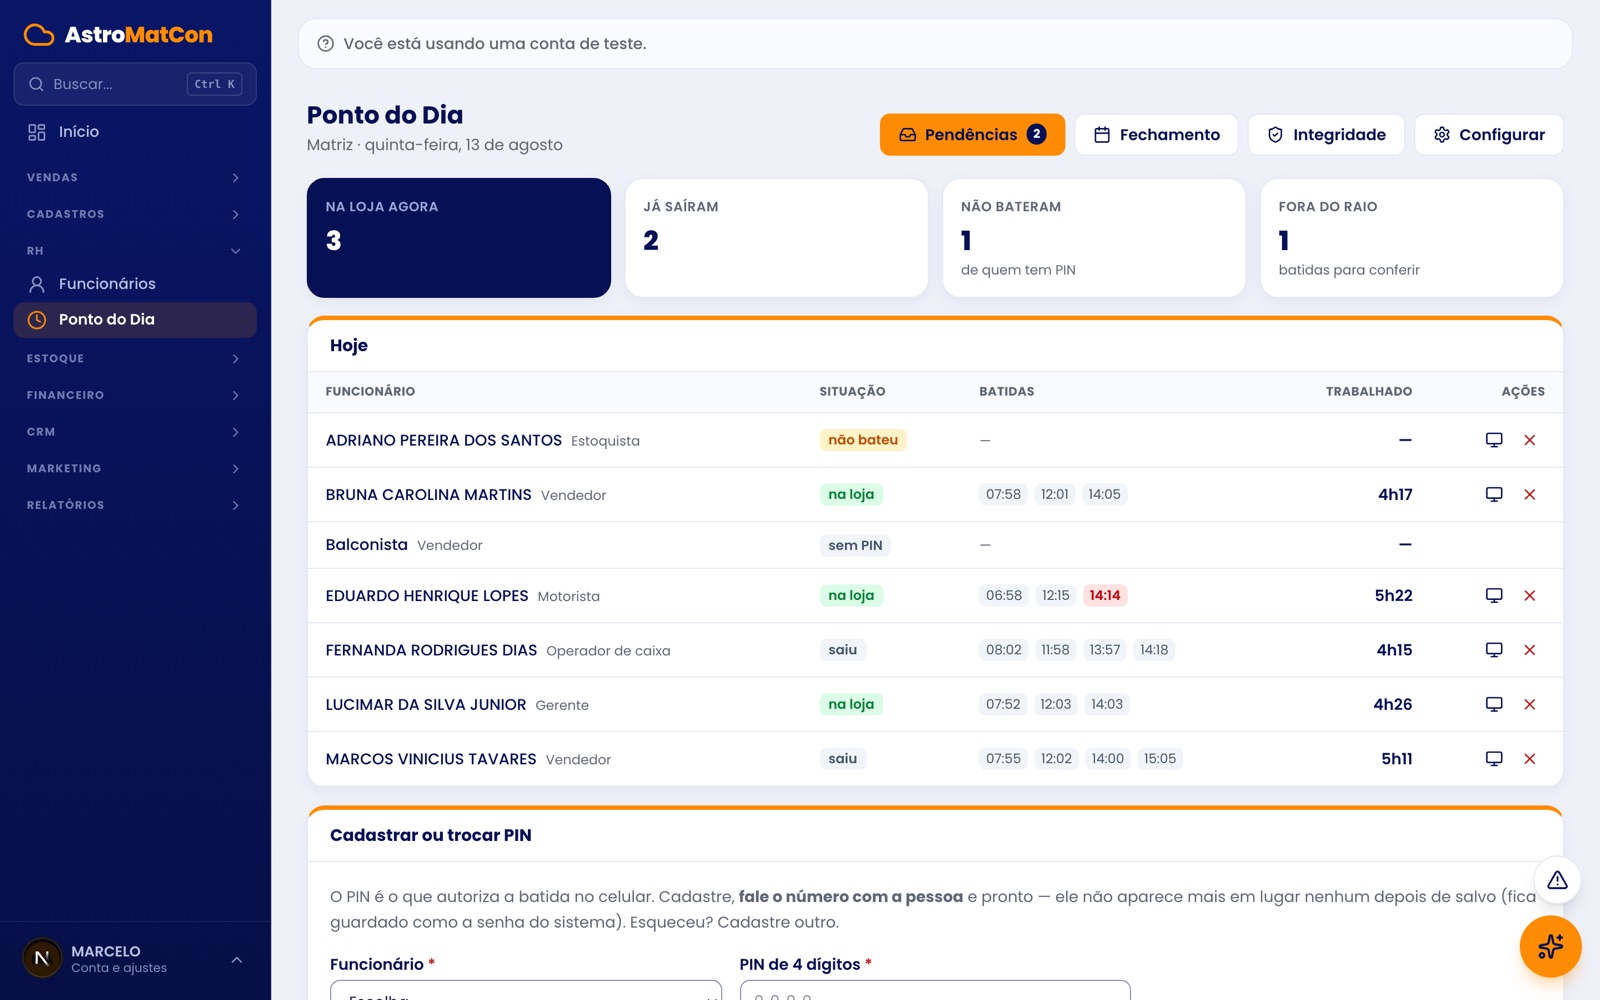Viewport: 1600px width, 1000px height.
Task: Open the Configurar button
Action: coord(1489,135)
